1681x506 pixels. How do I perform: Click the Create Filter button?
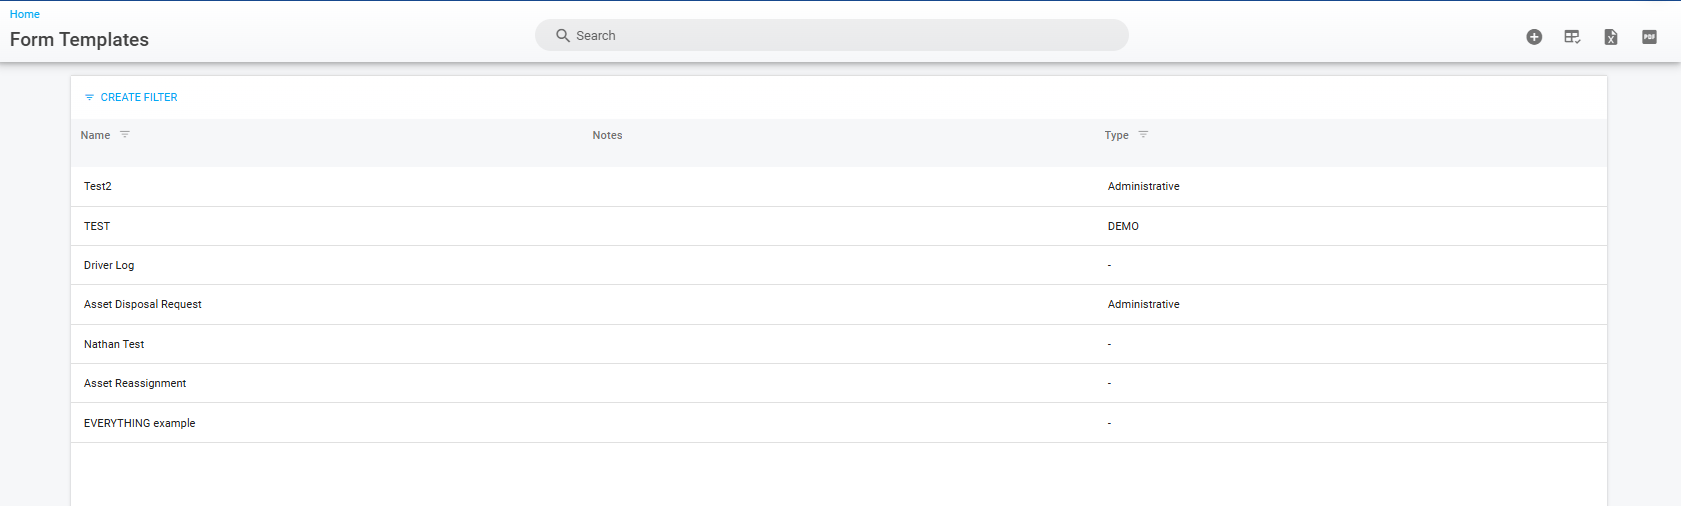131,97
